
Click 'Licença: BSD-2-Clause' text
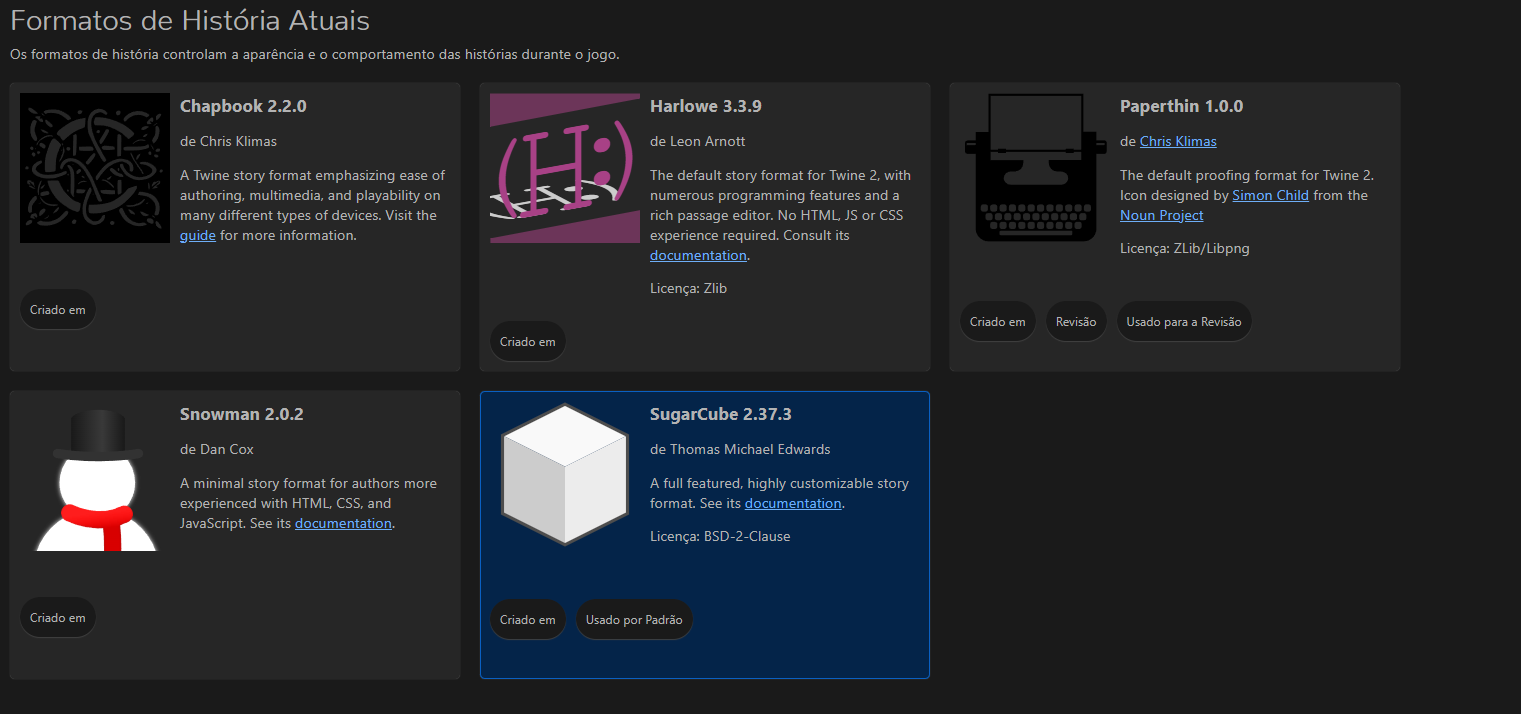720,536
